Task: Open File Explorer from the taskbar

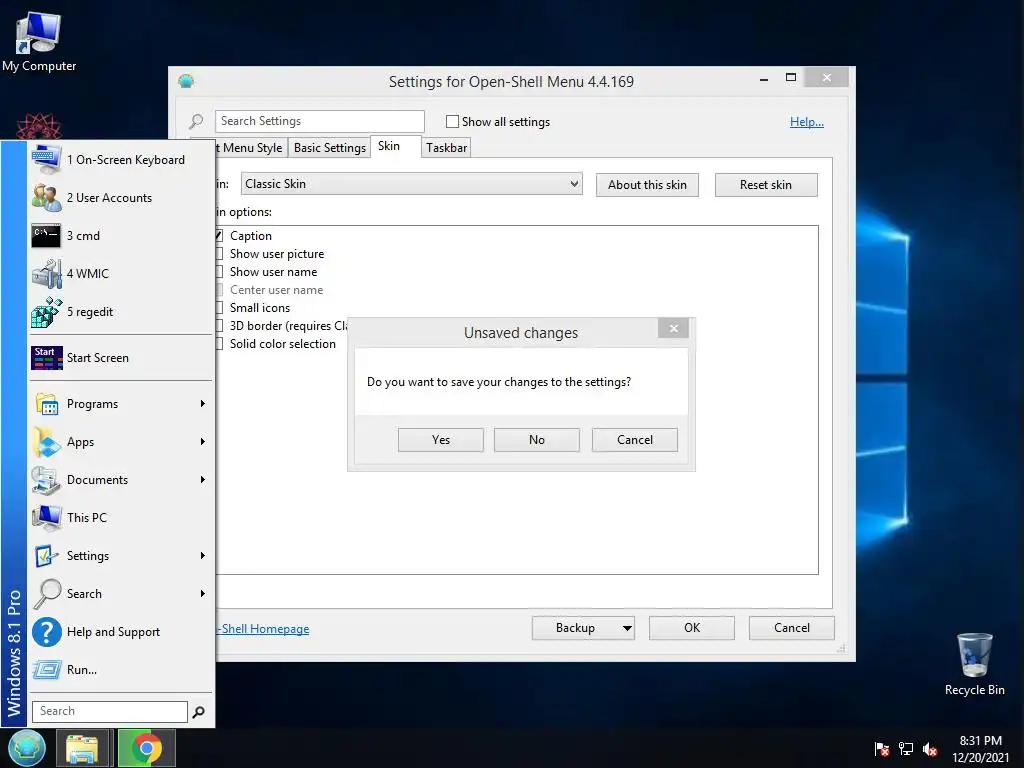Action: pos(82,748)
